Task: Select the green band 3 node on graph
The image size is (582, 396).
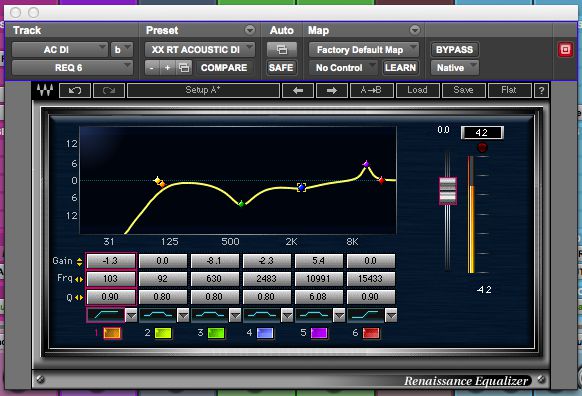Action: (x=242, y=204)
